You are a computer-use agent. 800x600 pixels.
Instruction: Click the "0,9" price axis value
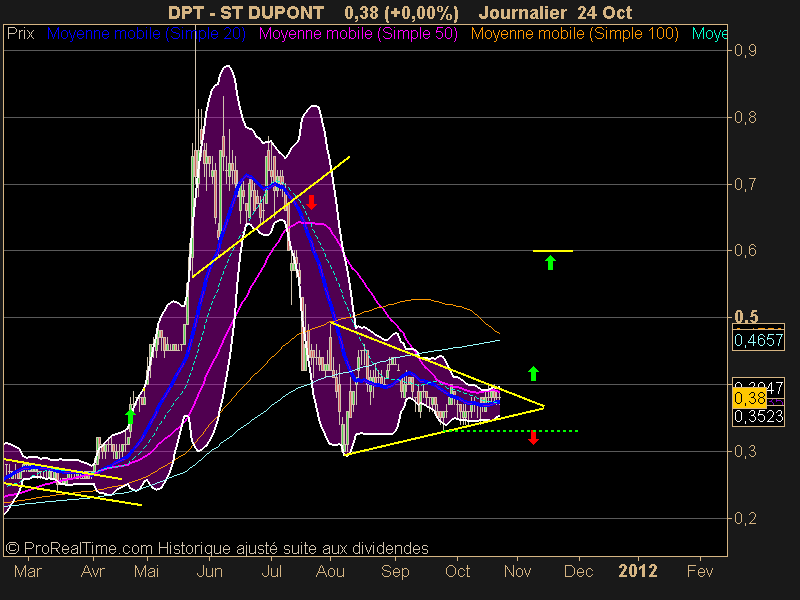tap(745, 51)
